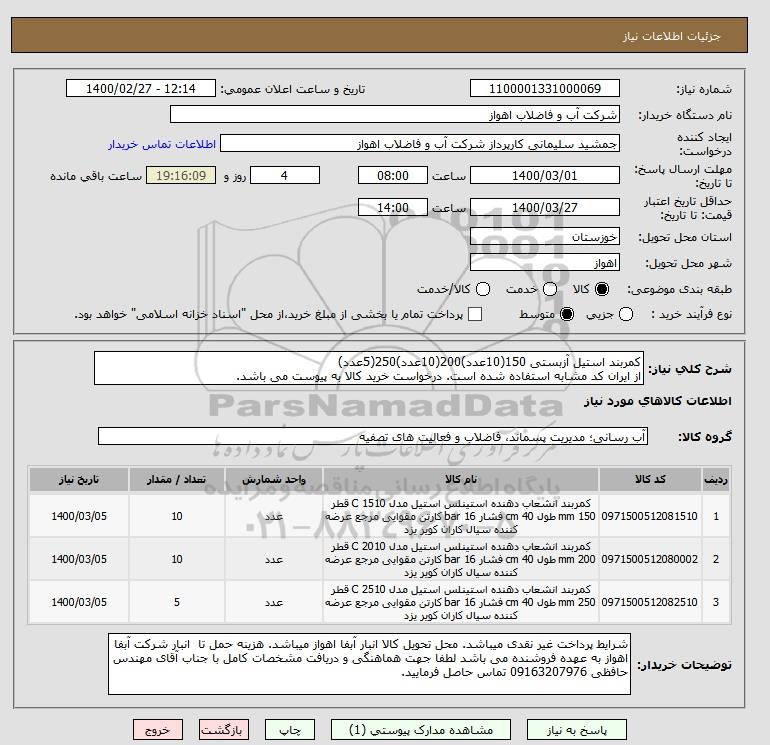Click the اطلاعات کالاهای مورد نیاز heading
770x745 pixels.
coord(658,401)
